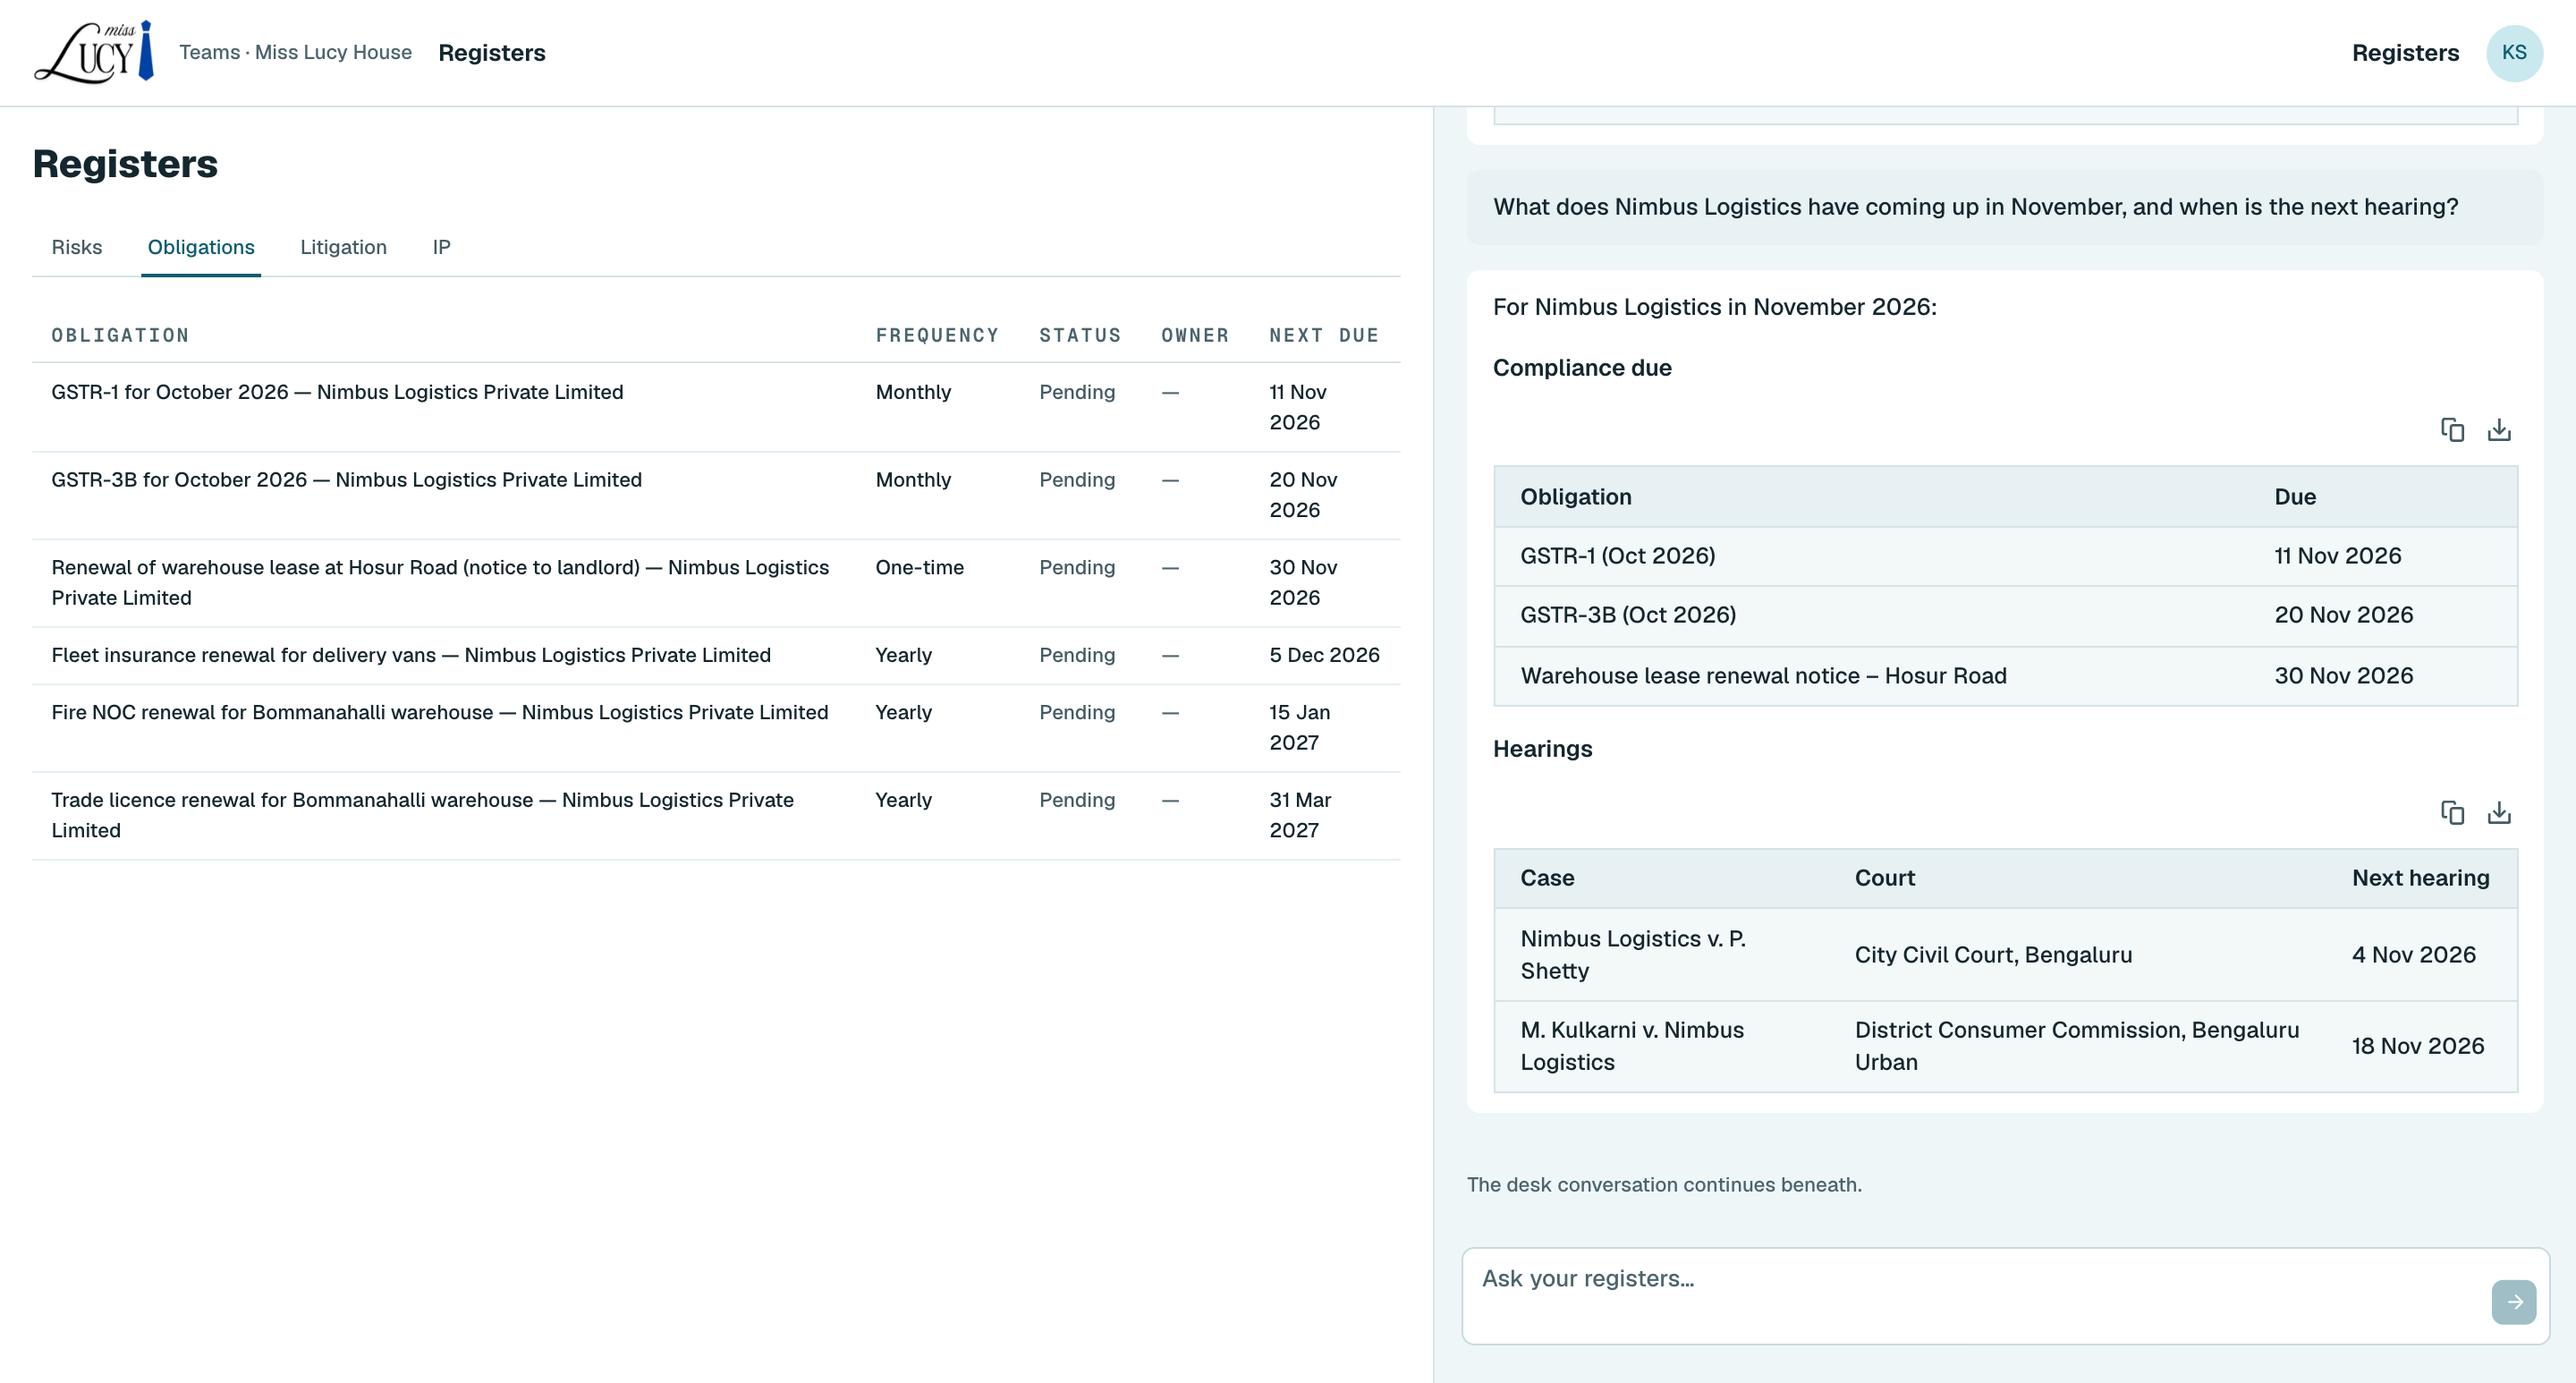Image resolution: width=2576 pixels, height=1383 pixels.
Task: Open GSTR-1 for October 2026 obligation
Action: [x=716, y=407]
